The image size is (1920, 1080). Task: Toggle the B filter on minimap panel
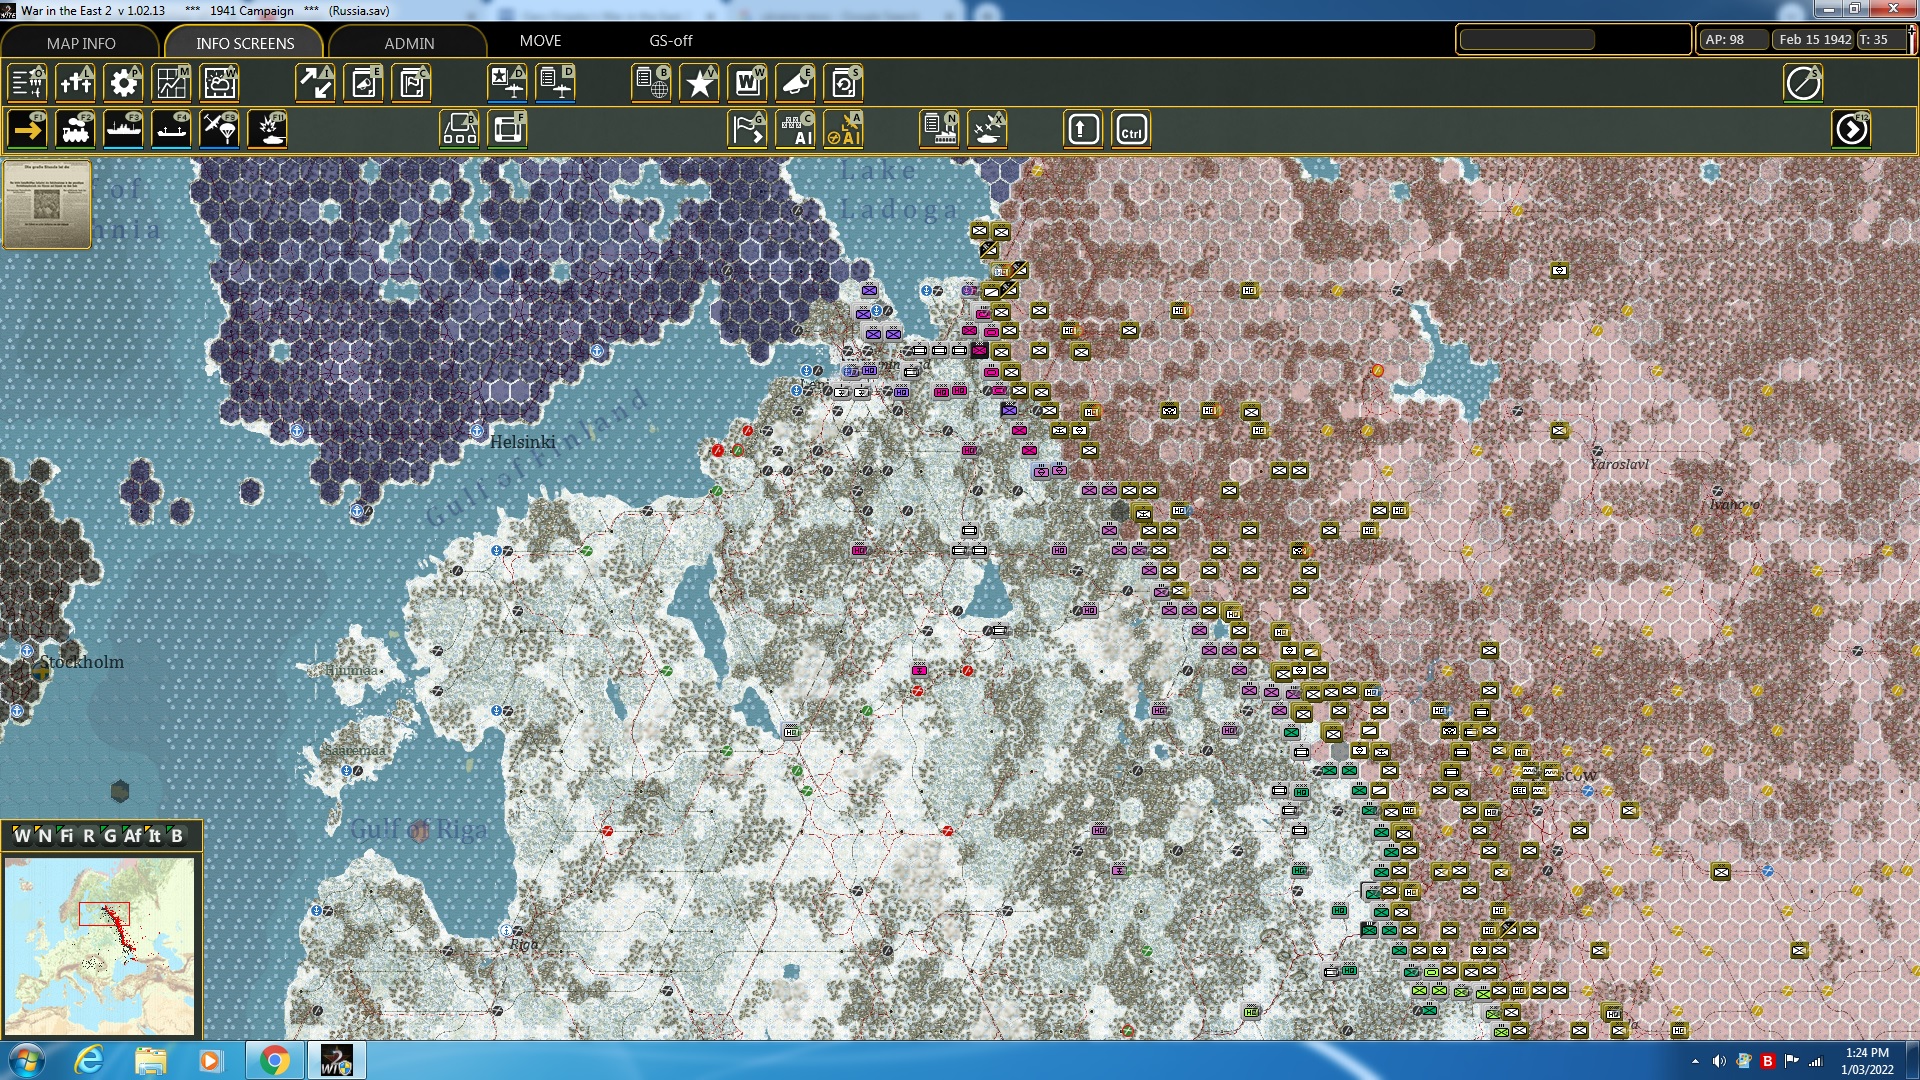(177, 836)
